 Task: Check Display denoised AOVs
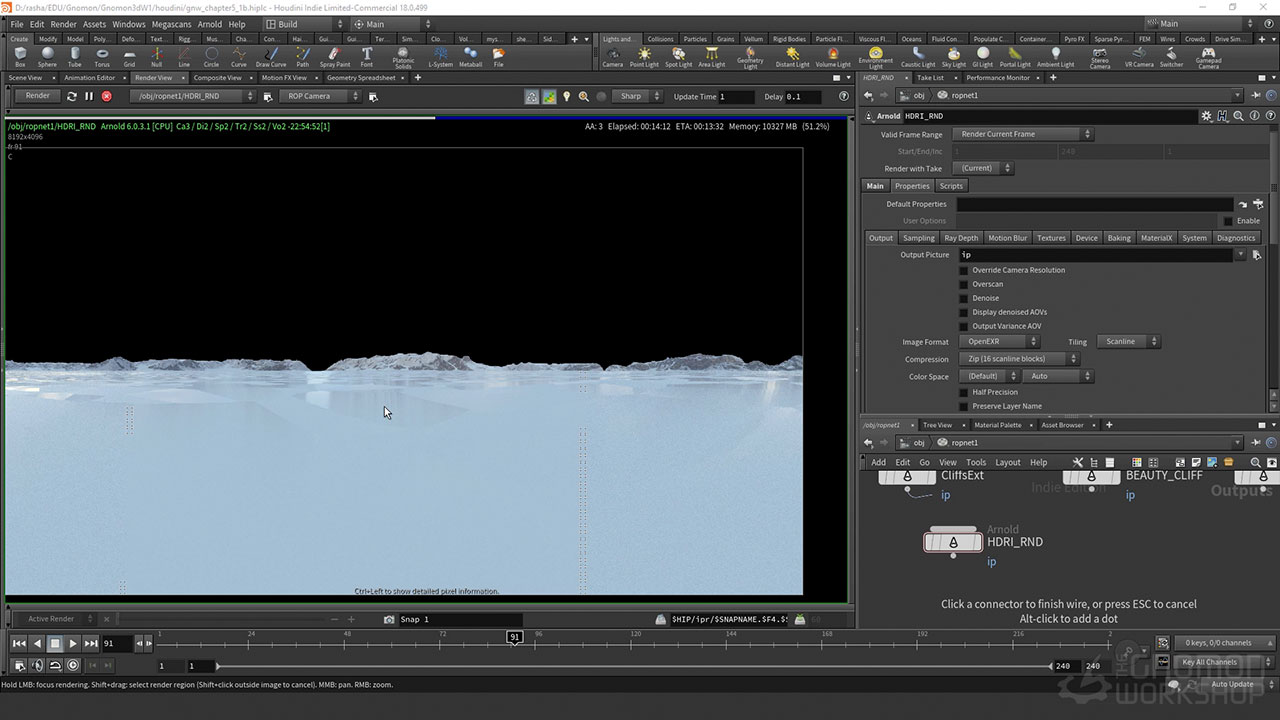(x=964, y=312)
